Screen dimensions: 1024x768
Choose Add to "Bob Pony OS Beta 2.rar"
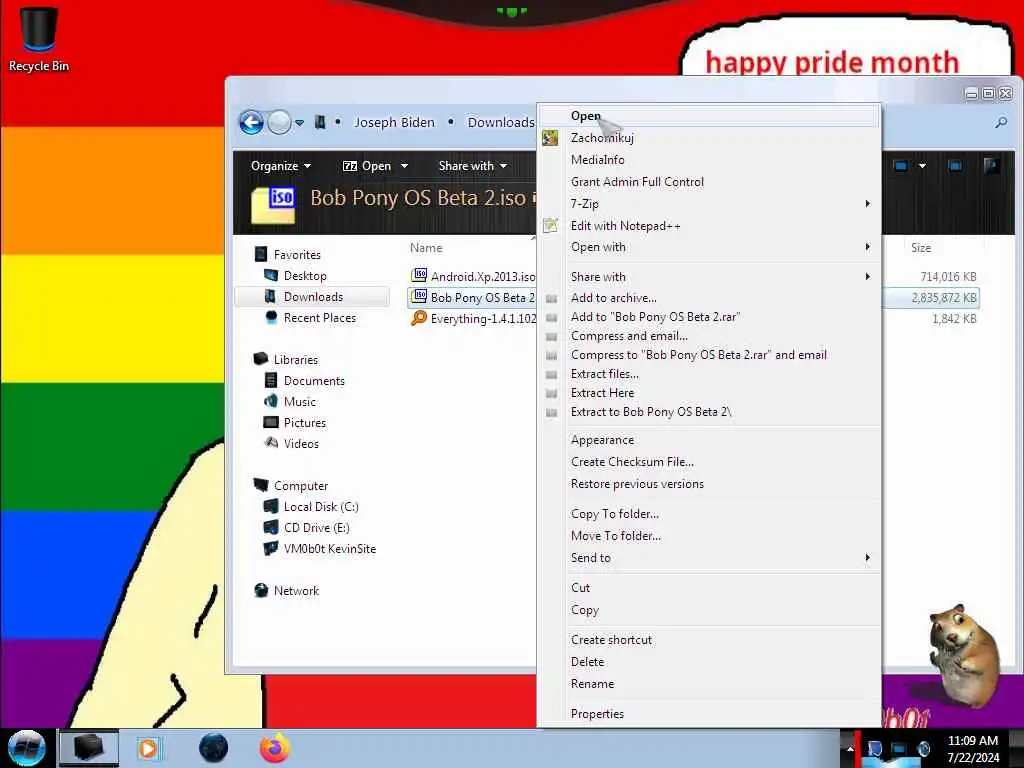(709, 317)
